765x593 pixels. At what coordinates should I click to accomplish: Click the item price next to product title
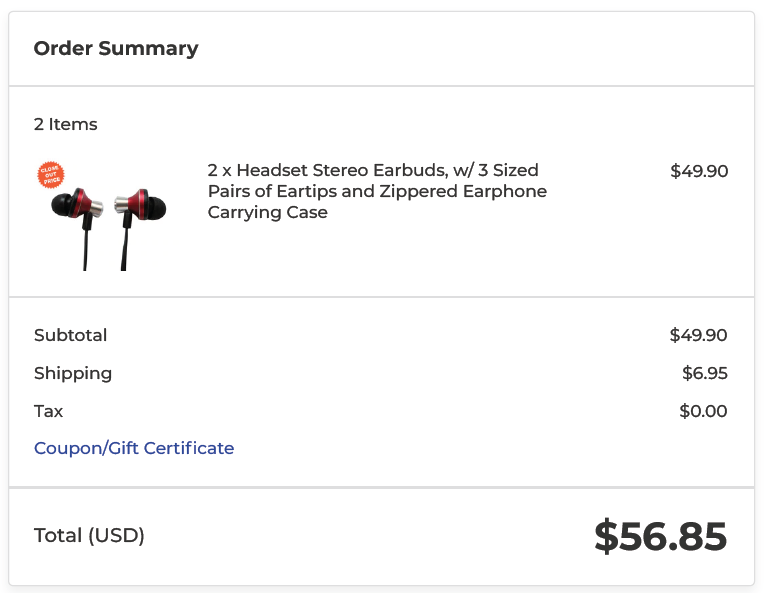698,171
